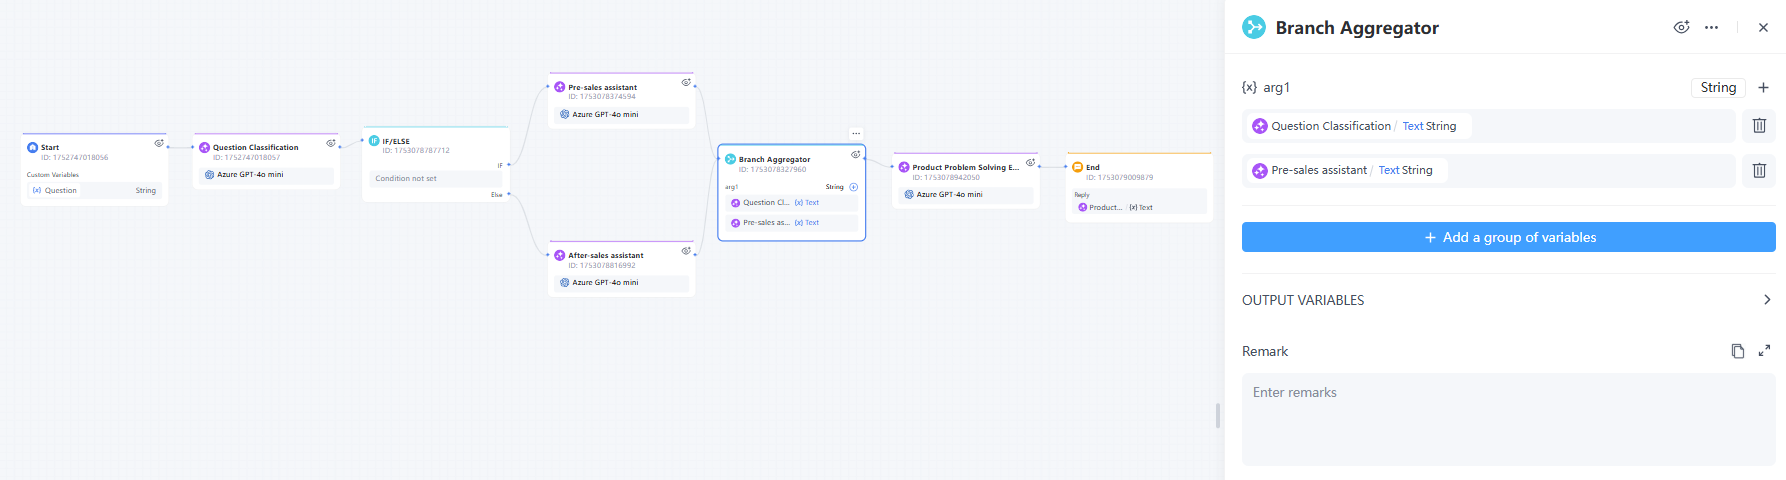Toggle the eye icon on Pre-sales assistant node

pos(686,83)
